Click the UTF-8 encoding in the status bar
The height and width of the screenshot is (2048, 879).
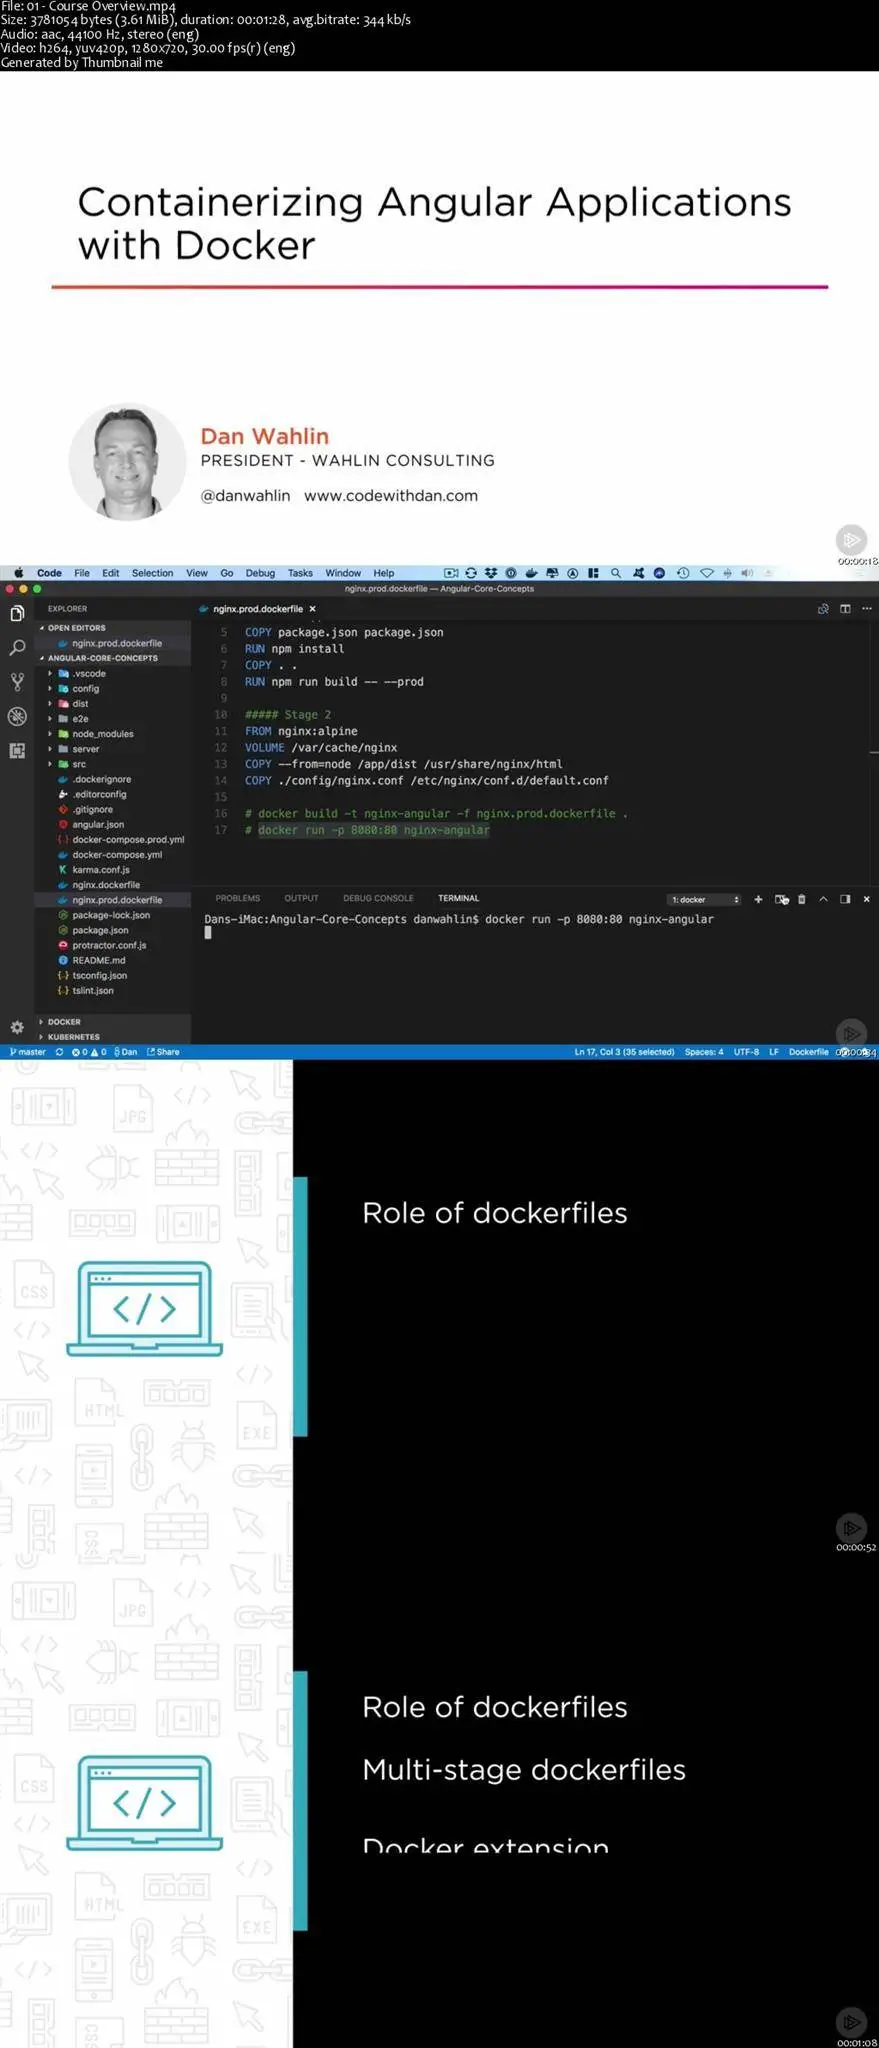coord(746,1052)
